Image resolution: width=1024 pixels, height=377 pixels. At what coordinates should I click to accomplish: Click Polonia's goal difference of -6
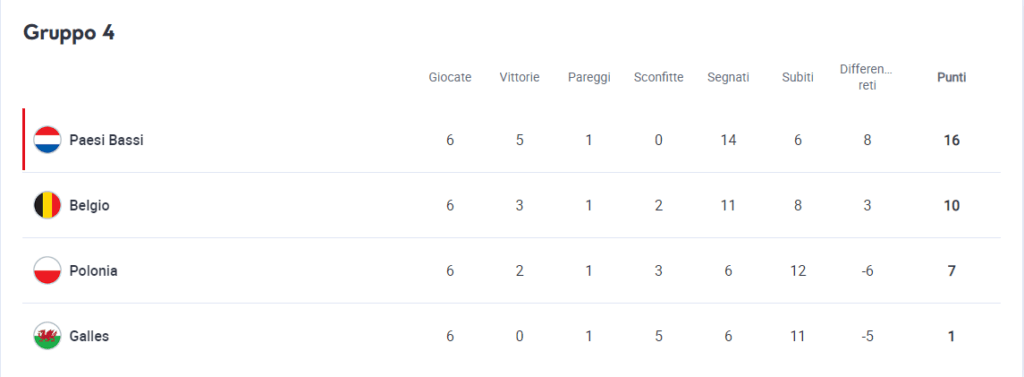(867, 270)
